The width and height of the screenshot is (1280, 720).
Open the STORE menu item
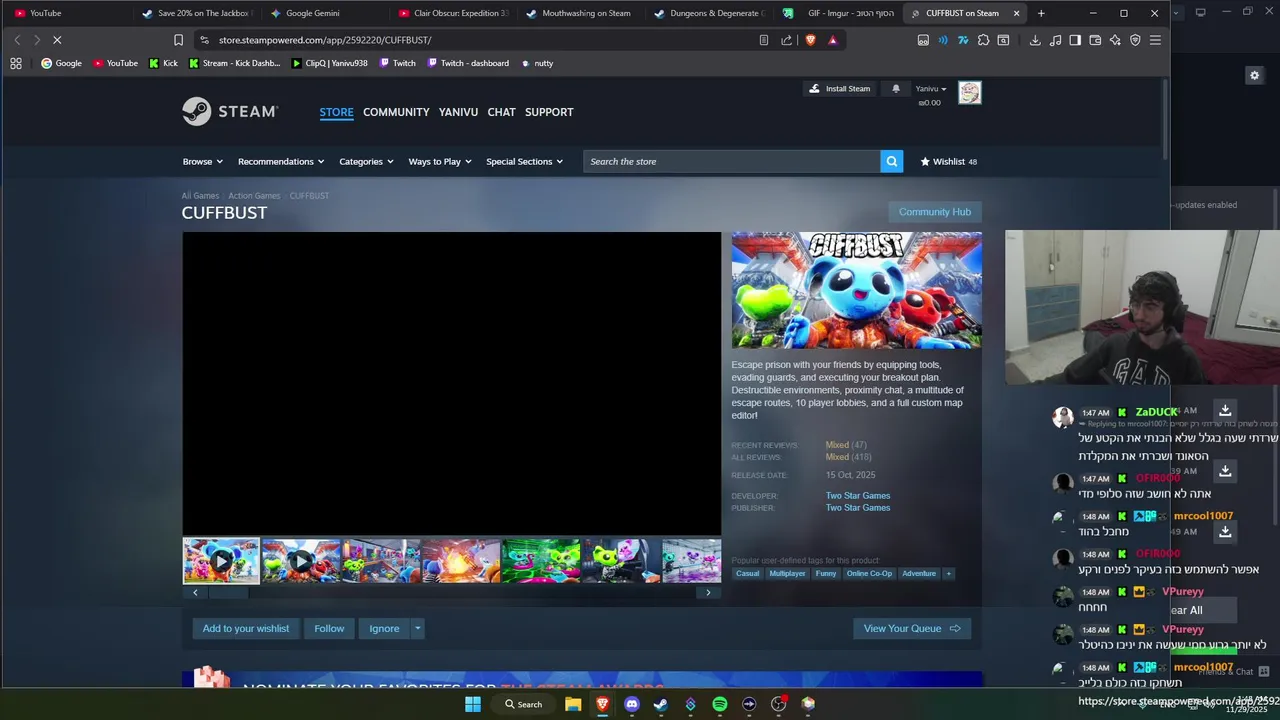[336, 112]
